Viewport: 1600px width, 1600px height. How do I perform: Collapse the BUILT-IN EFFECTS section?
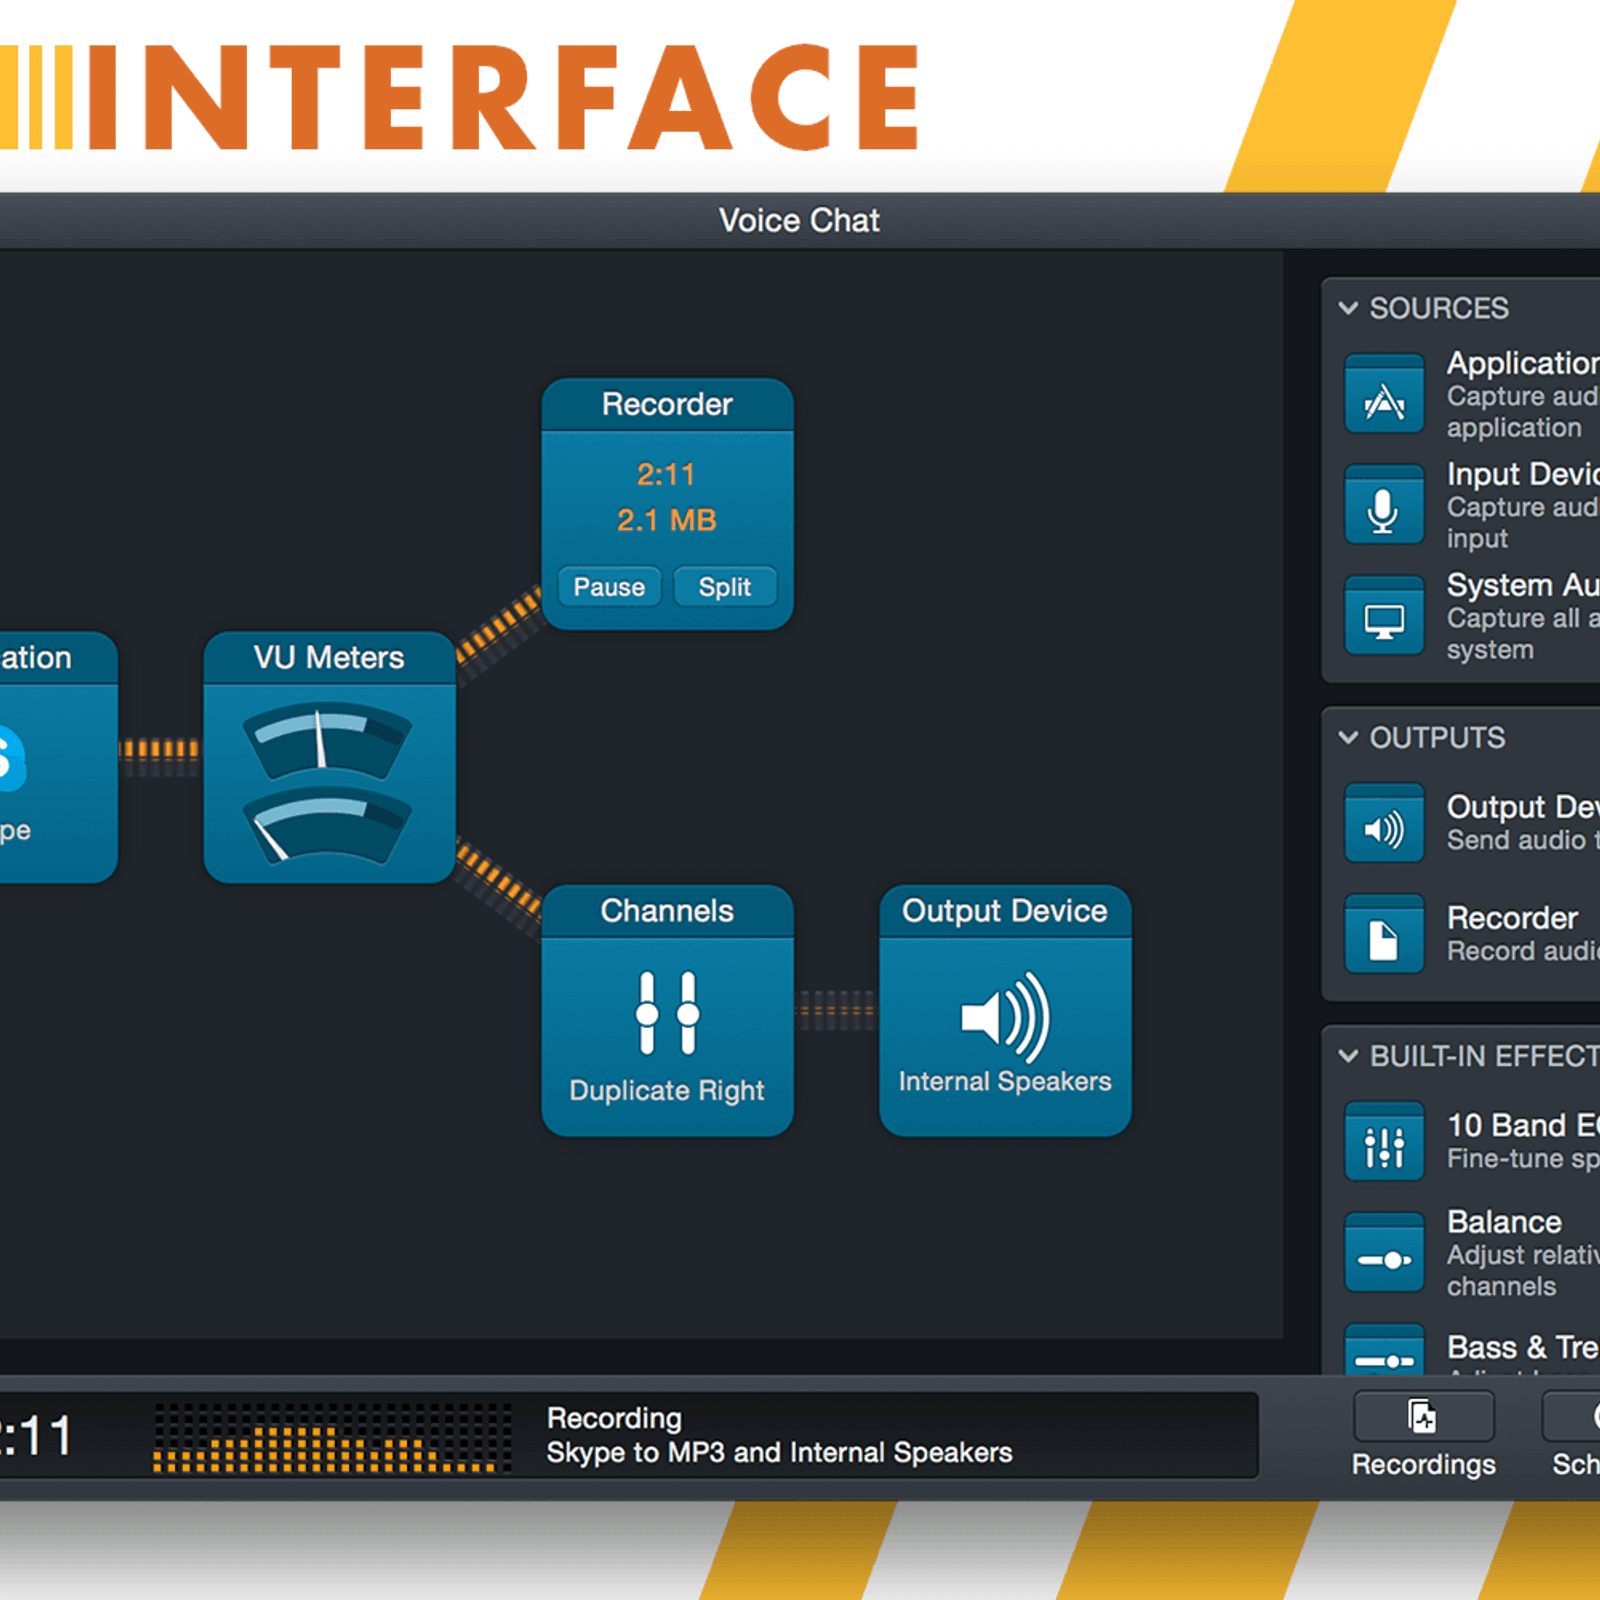point(1348,1056)
